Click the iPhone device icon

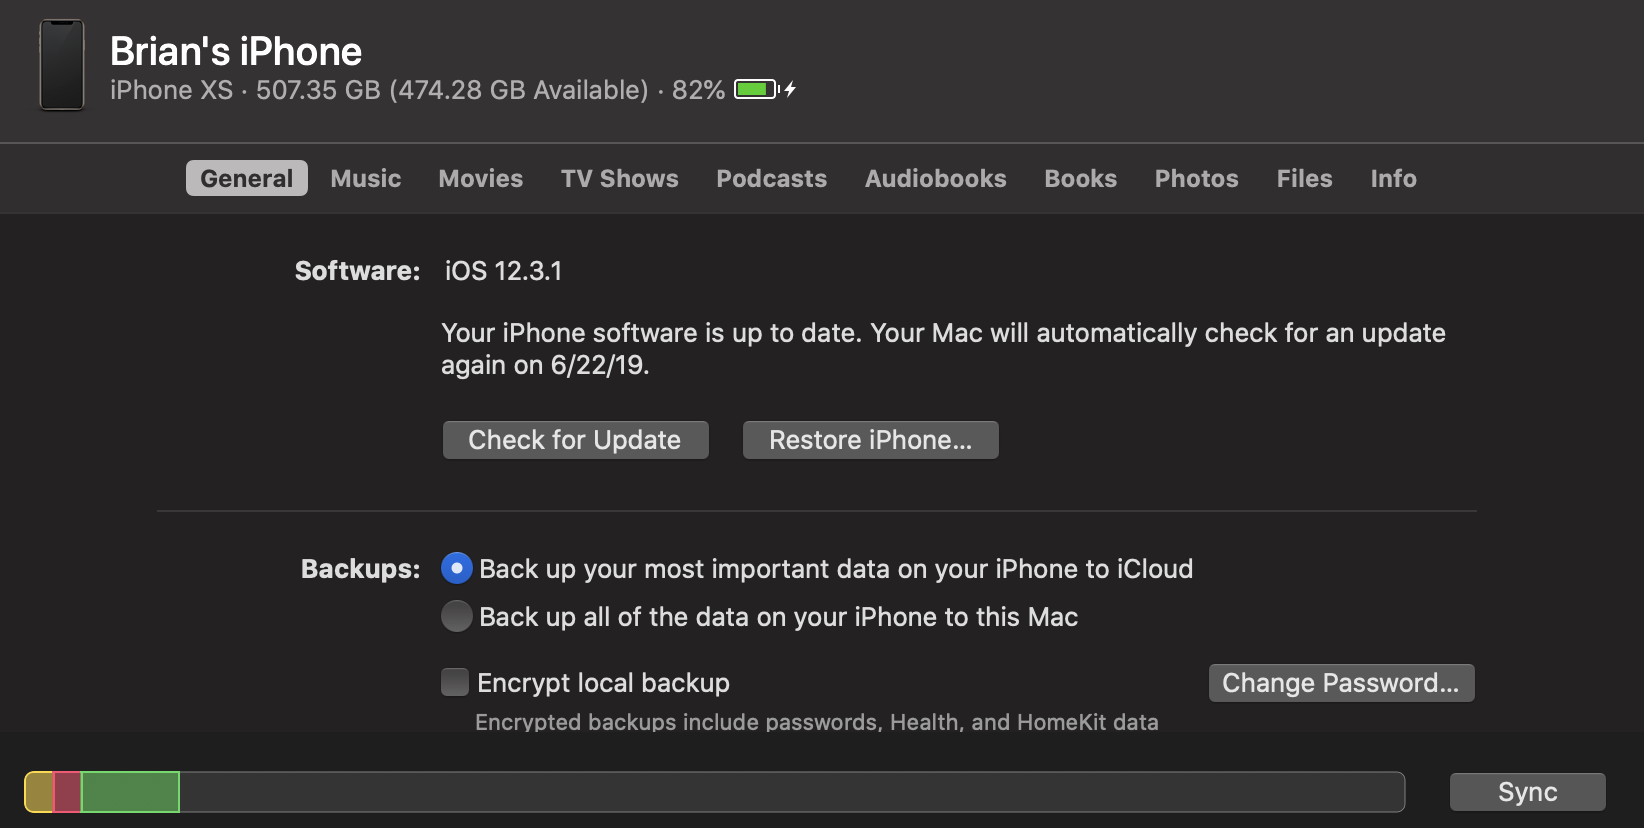(62, 65)
